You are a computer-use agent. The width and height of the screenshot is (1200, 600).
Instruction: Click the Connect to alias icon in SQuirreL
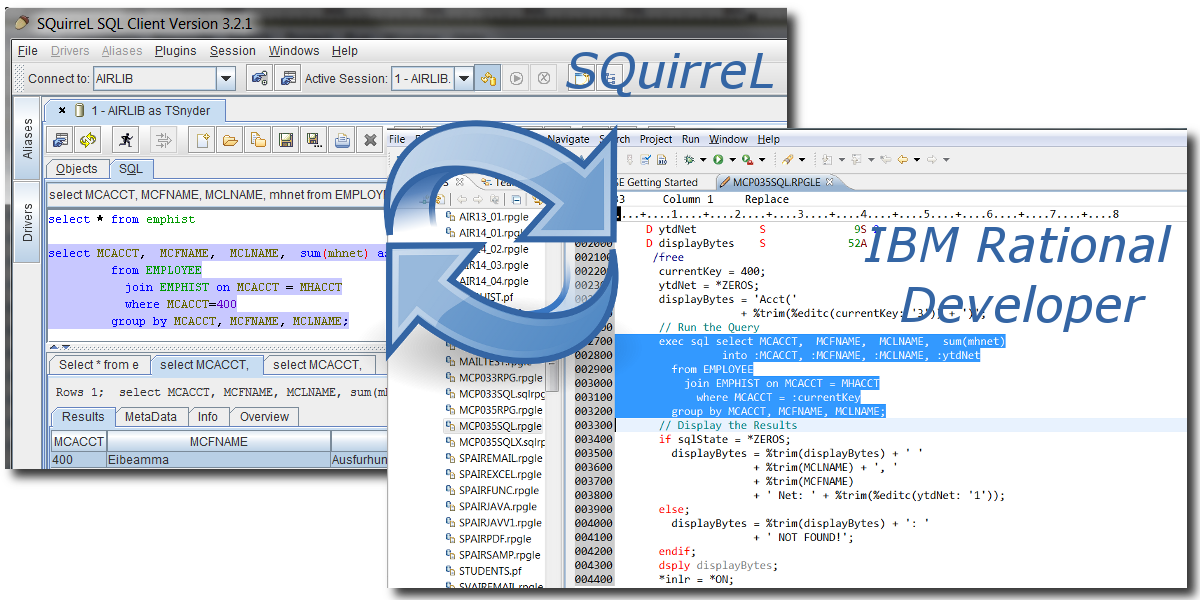click(x=259, y=78)
